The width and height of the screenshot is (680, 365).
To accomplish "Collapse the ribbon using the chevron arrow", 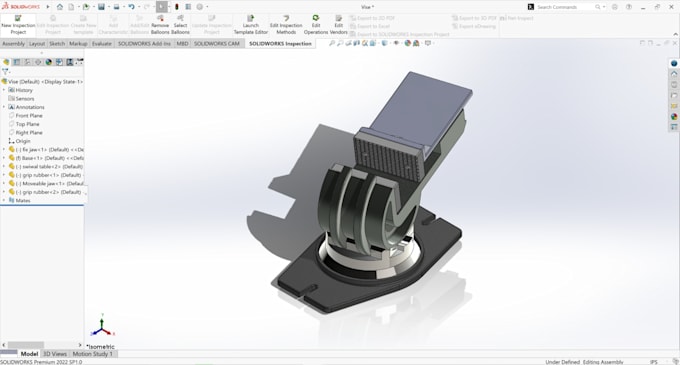I will coord(675,34).
